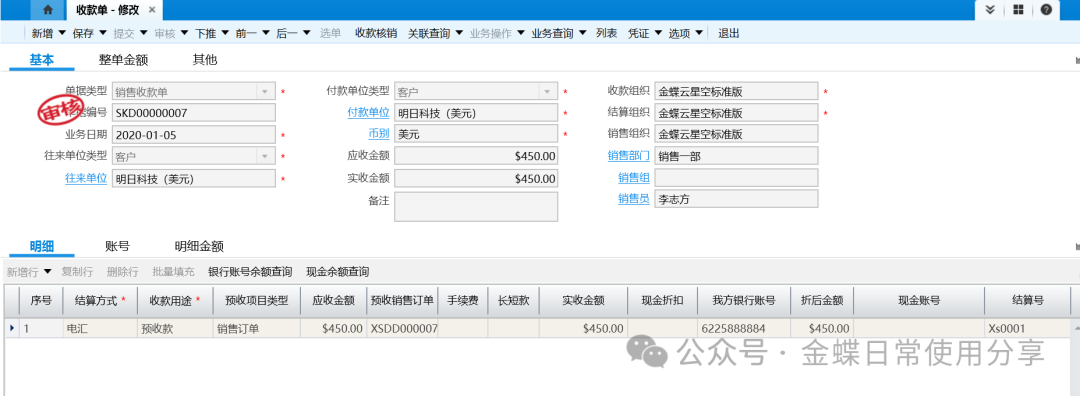This screenshot has height=396, width=1080.
Task: Expand the 新增 dropdown arrow in toolbar
Action: (x=61, y=33)
